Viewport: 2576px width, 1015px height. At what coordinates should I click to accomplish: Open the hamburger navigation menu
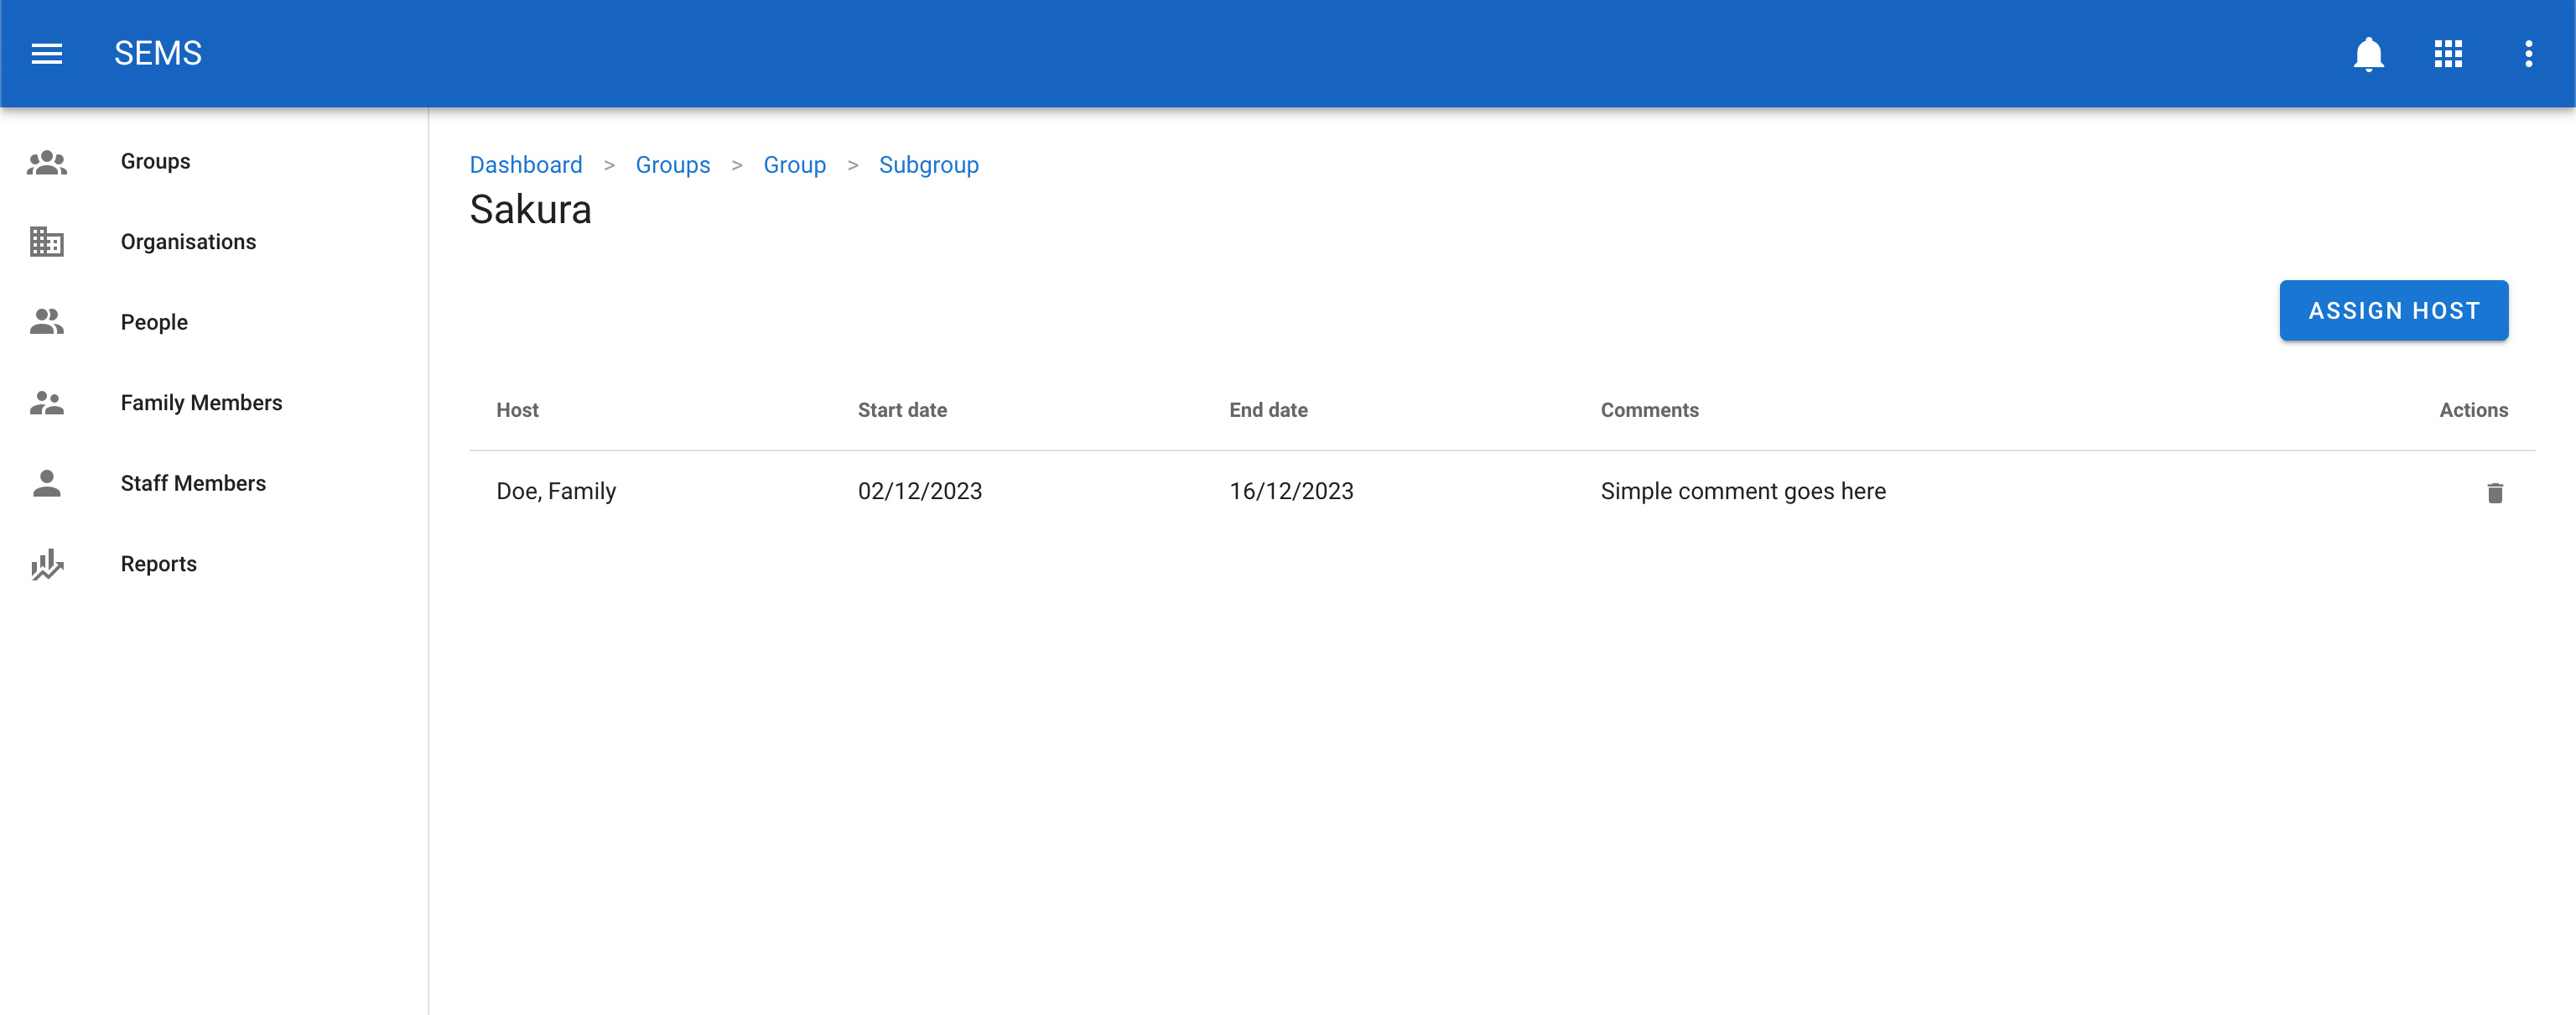click(x=47, y=53)
